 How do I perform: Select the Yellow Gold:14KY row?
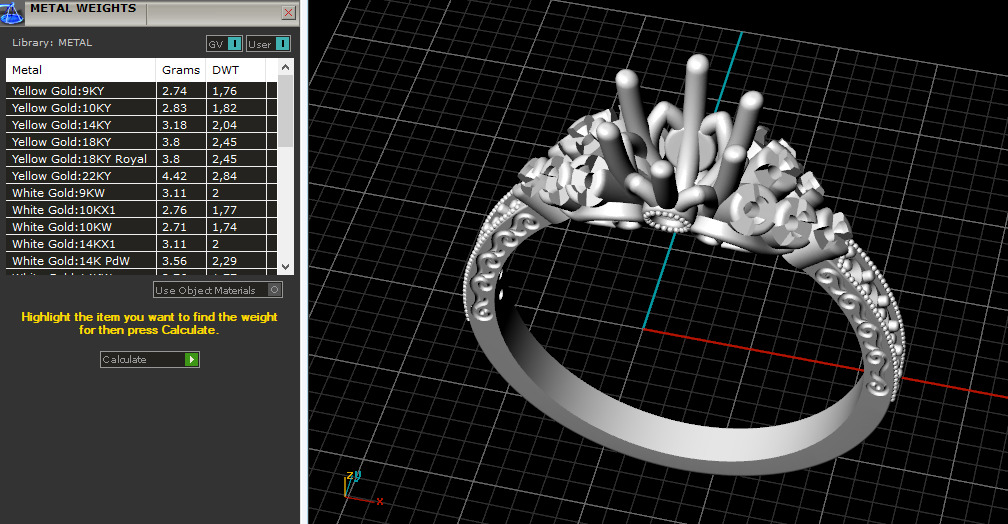point(141,125)
